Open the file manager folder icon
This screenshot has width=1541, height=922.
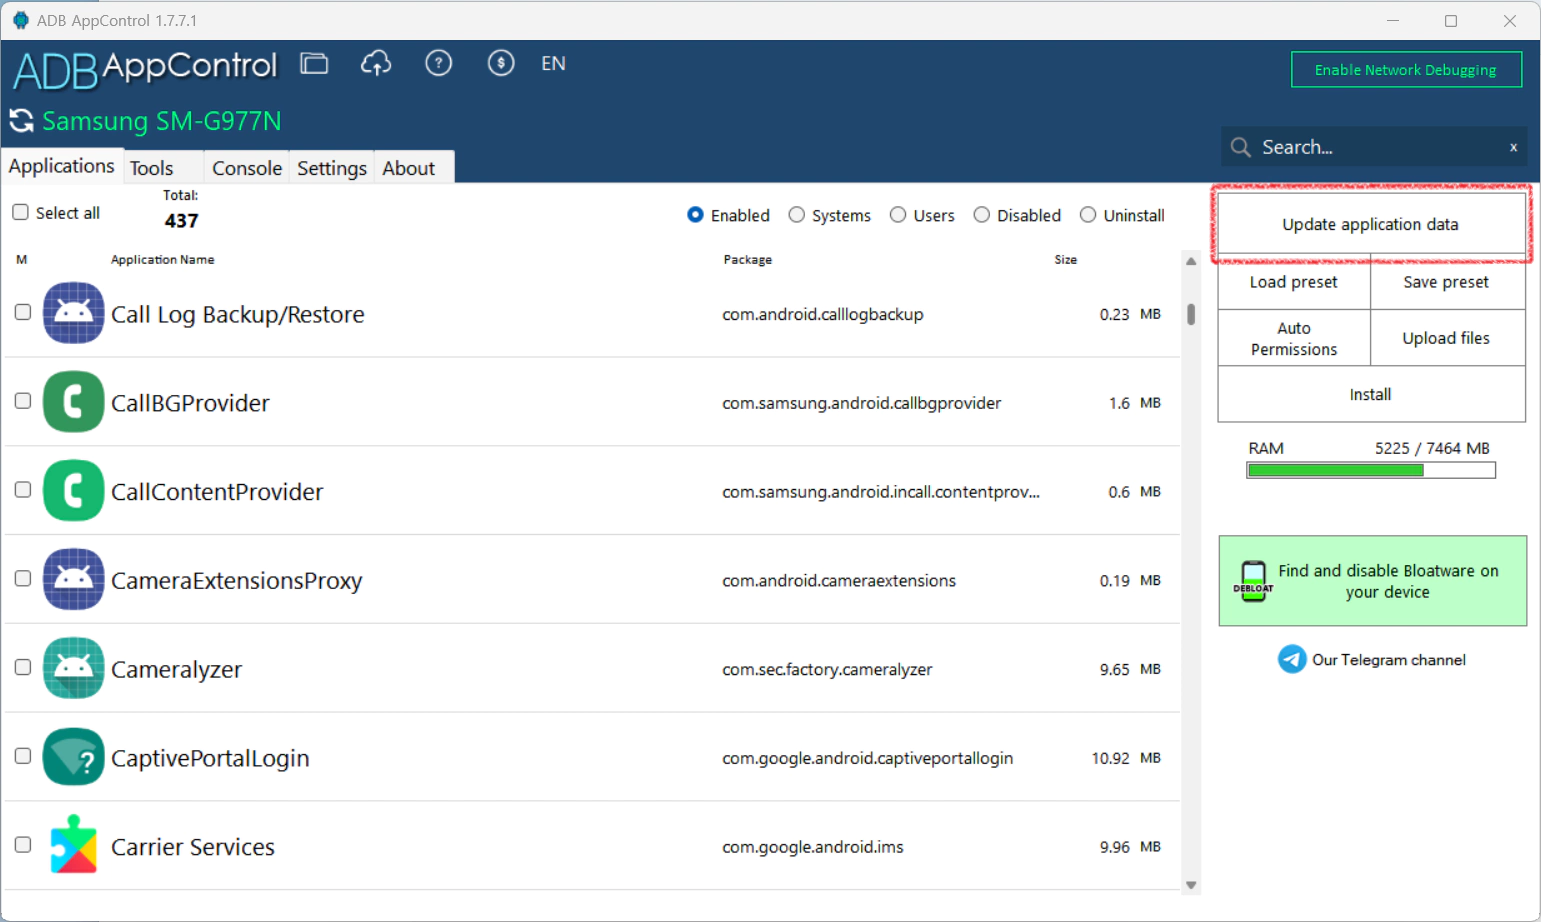click(x=314, y=64)
